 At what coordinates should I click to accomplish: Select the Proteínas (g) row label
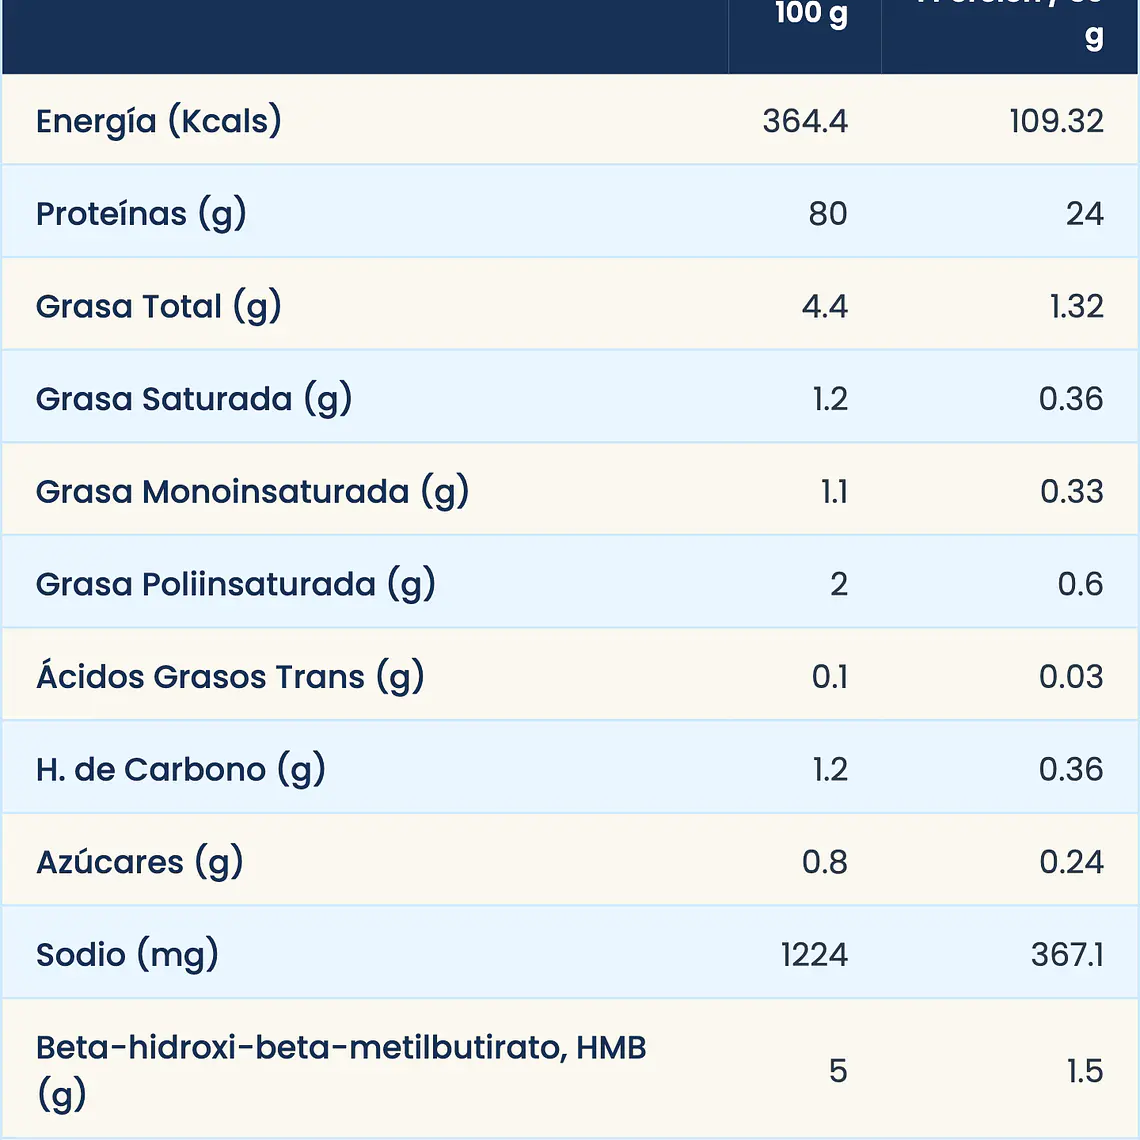tap(141, 214)
